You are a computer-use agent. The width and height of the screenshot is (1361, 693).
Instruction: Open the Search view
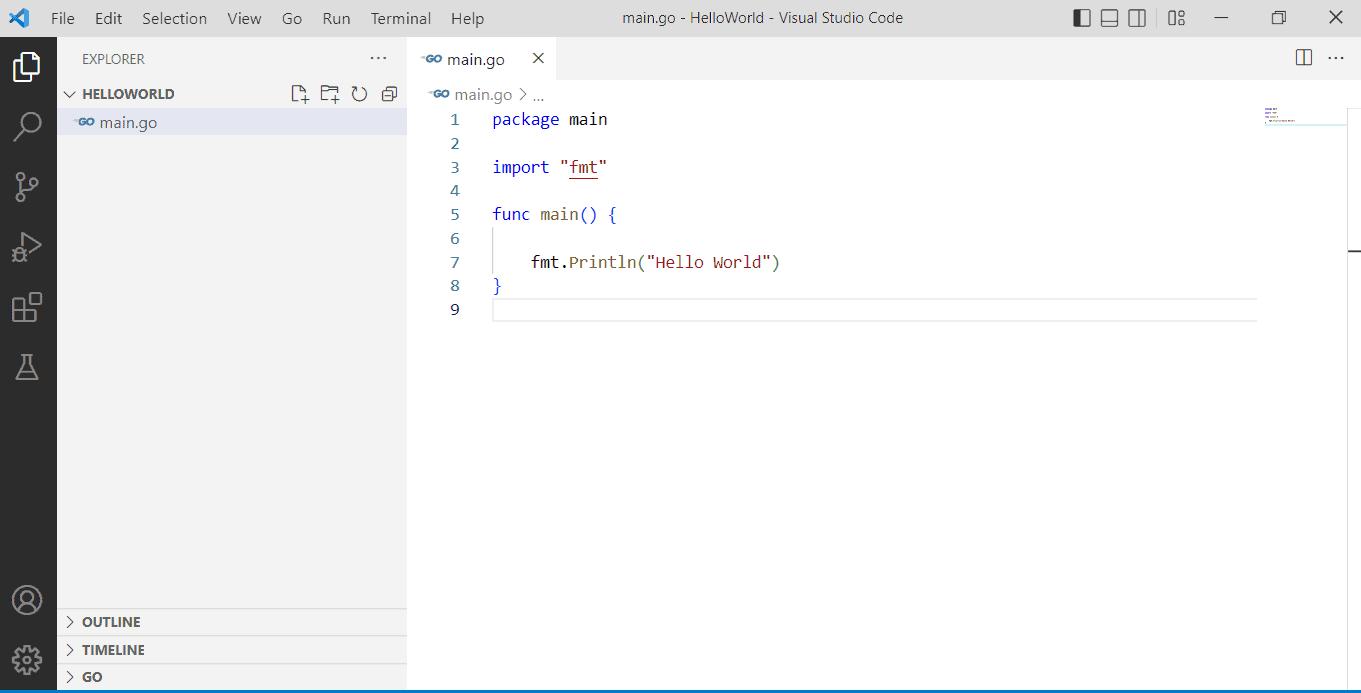point(28,125)
